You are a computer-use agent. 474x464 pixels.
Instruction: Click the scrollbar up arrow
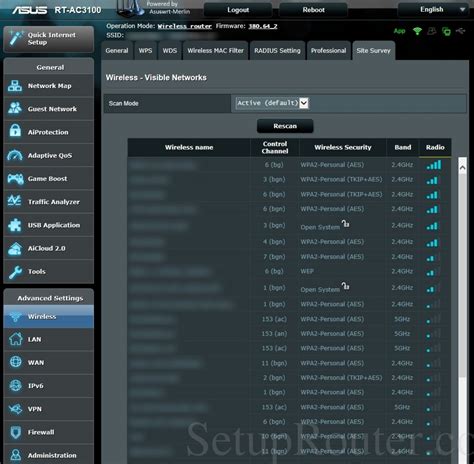click(462, 168)
